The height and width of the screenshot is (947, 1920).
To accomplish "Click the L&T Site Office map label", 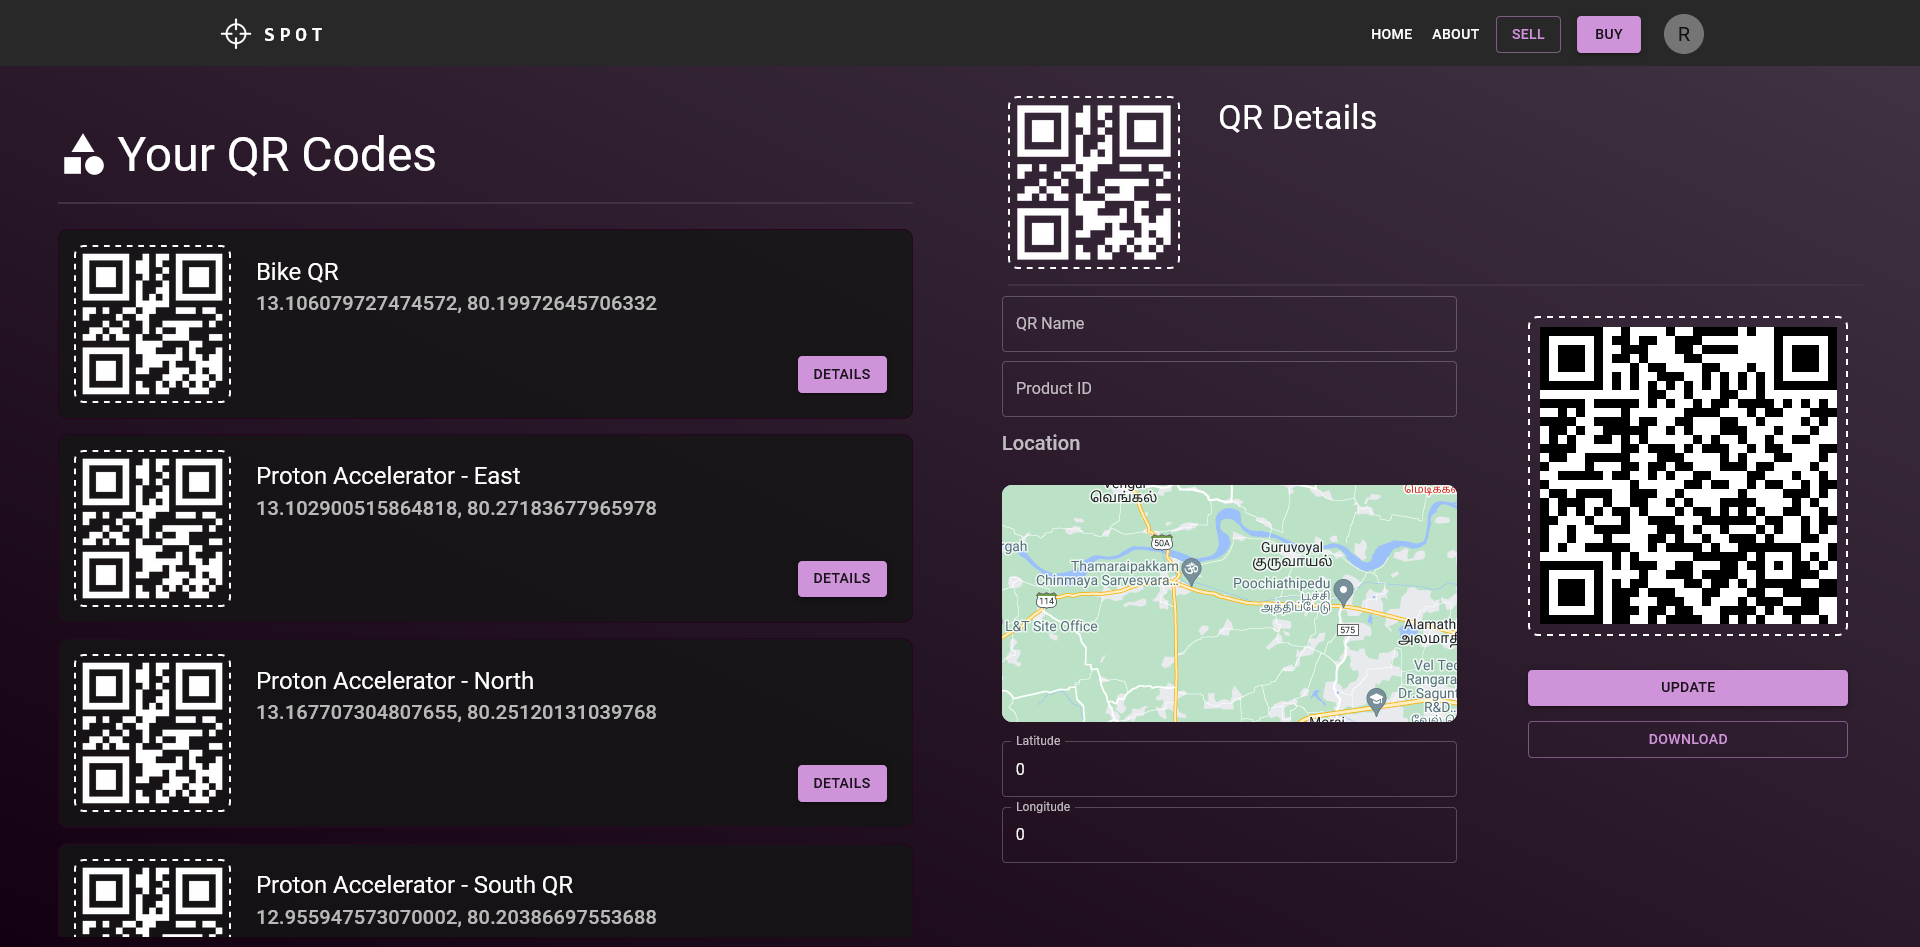I will [1051, 626].
